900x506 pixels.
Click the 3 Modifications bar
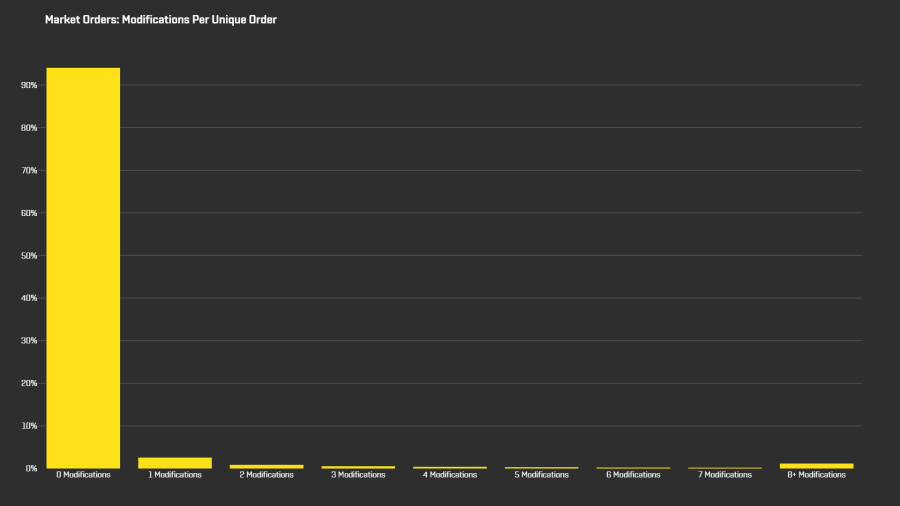coord(358,467)
